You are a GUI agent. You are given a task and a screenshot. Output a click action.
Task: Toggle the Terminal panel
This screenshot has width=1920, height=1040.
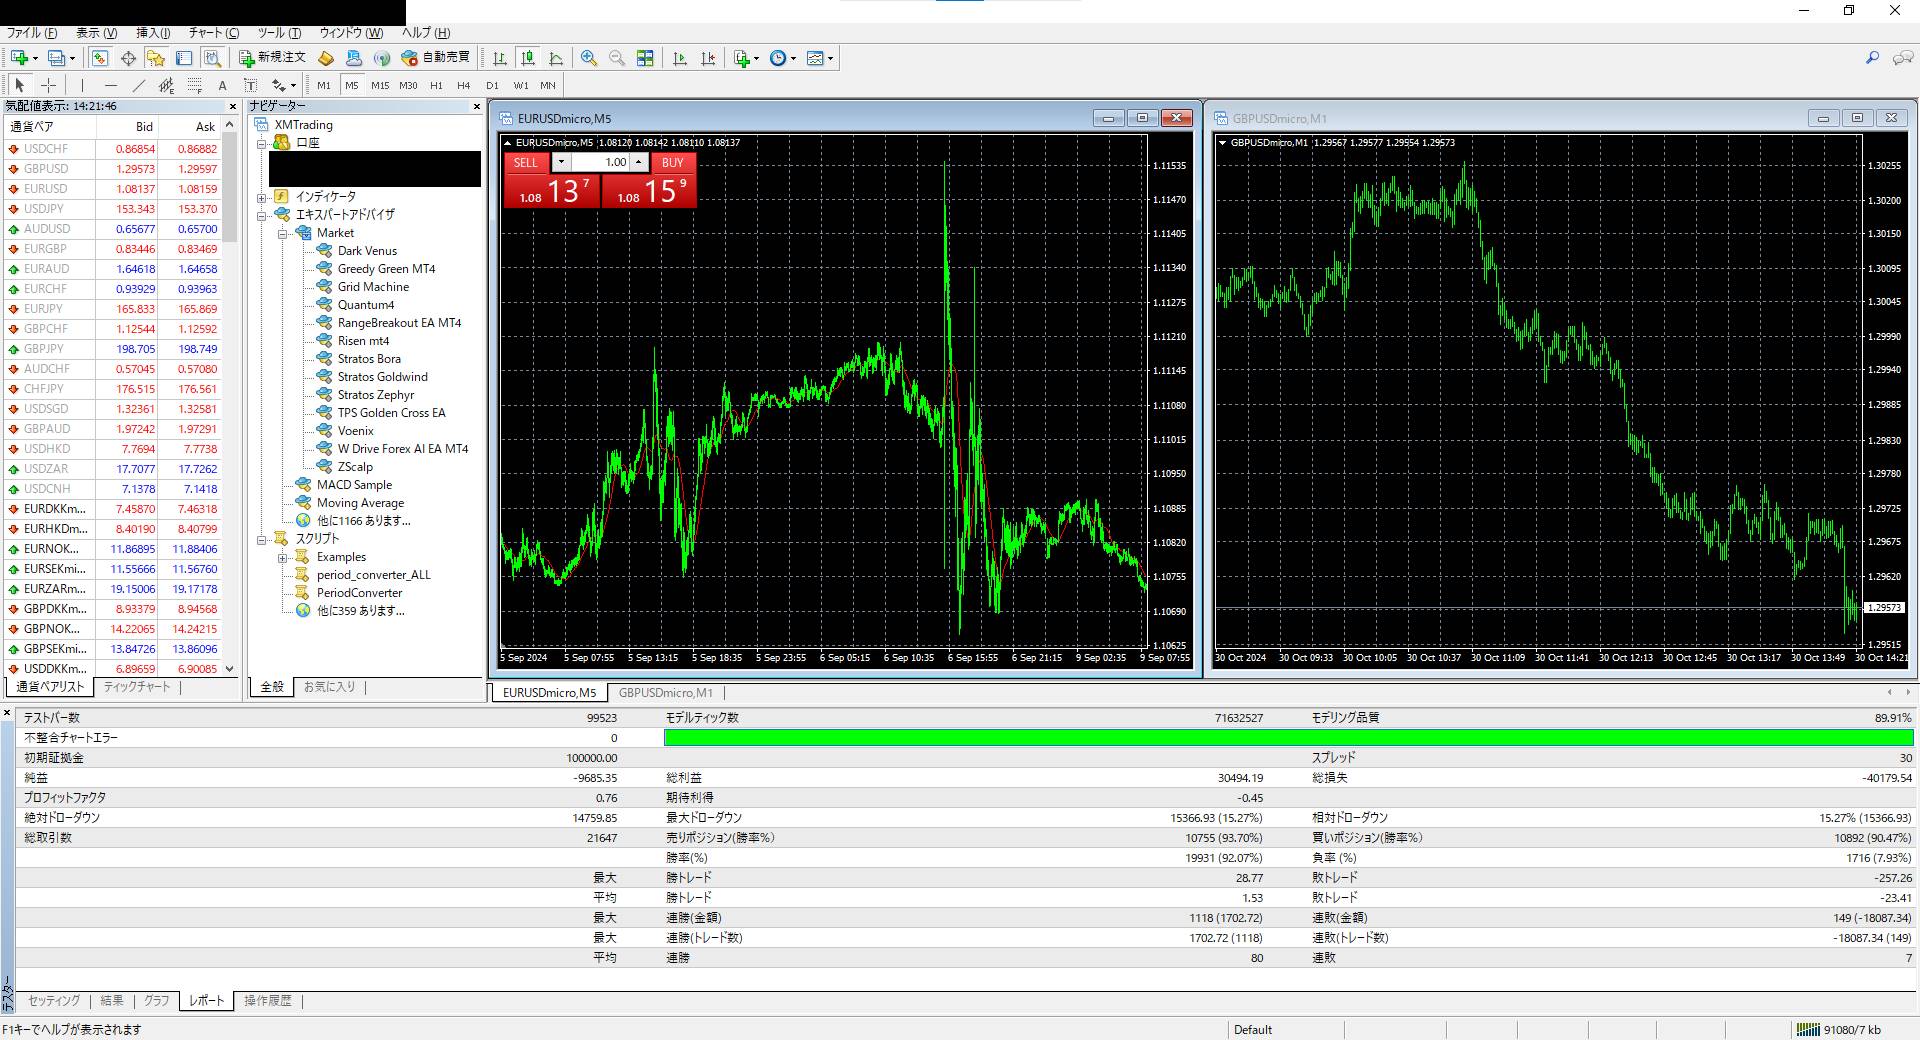pos(183,58)
